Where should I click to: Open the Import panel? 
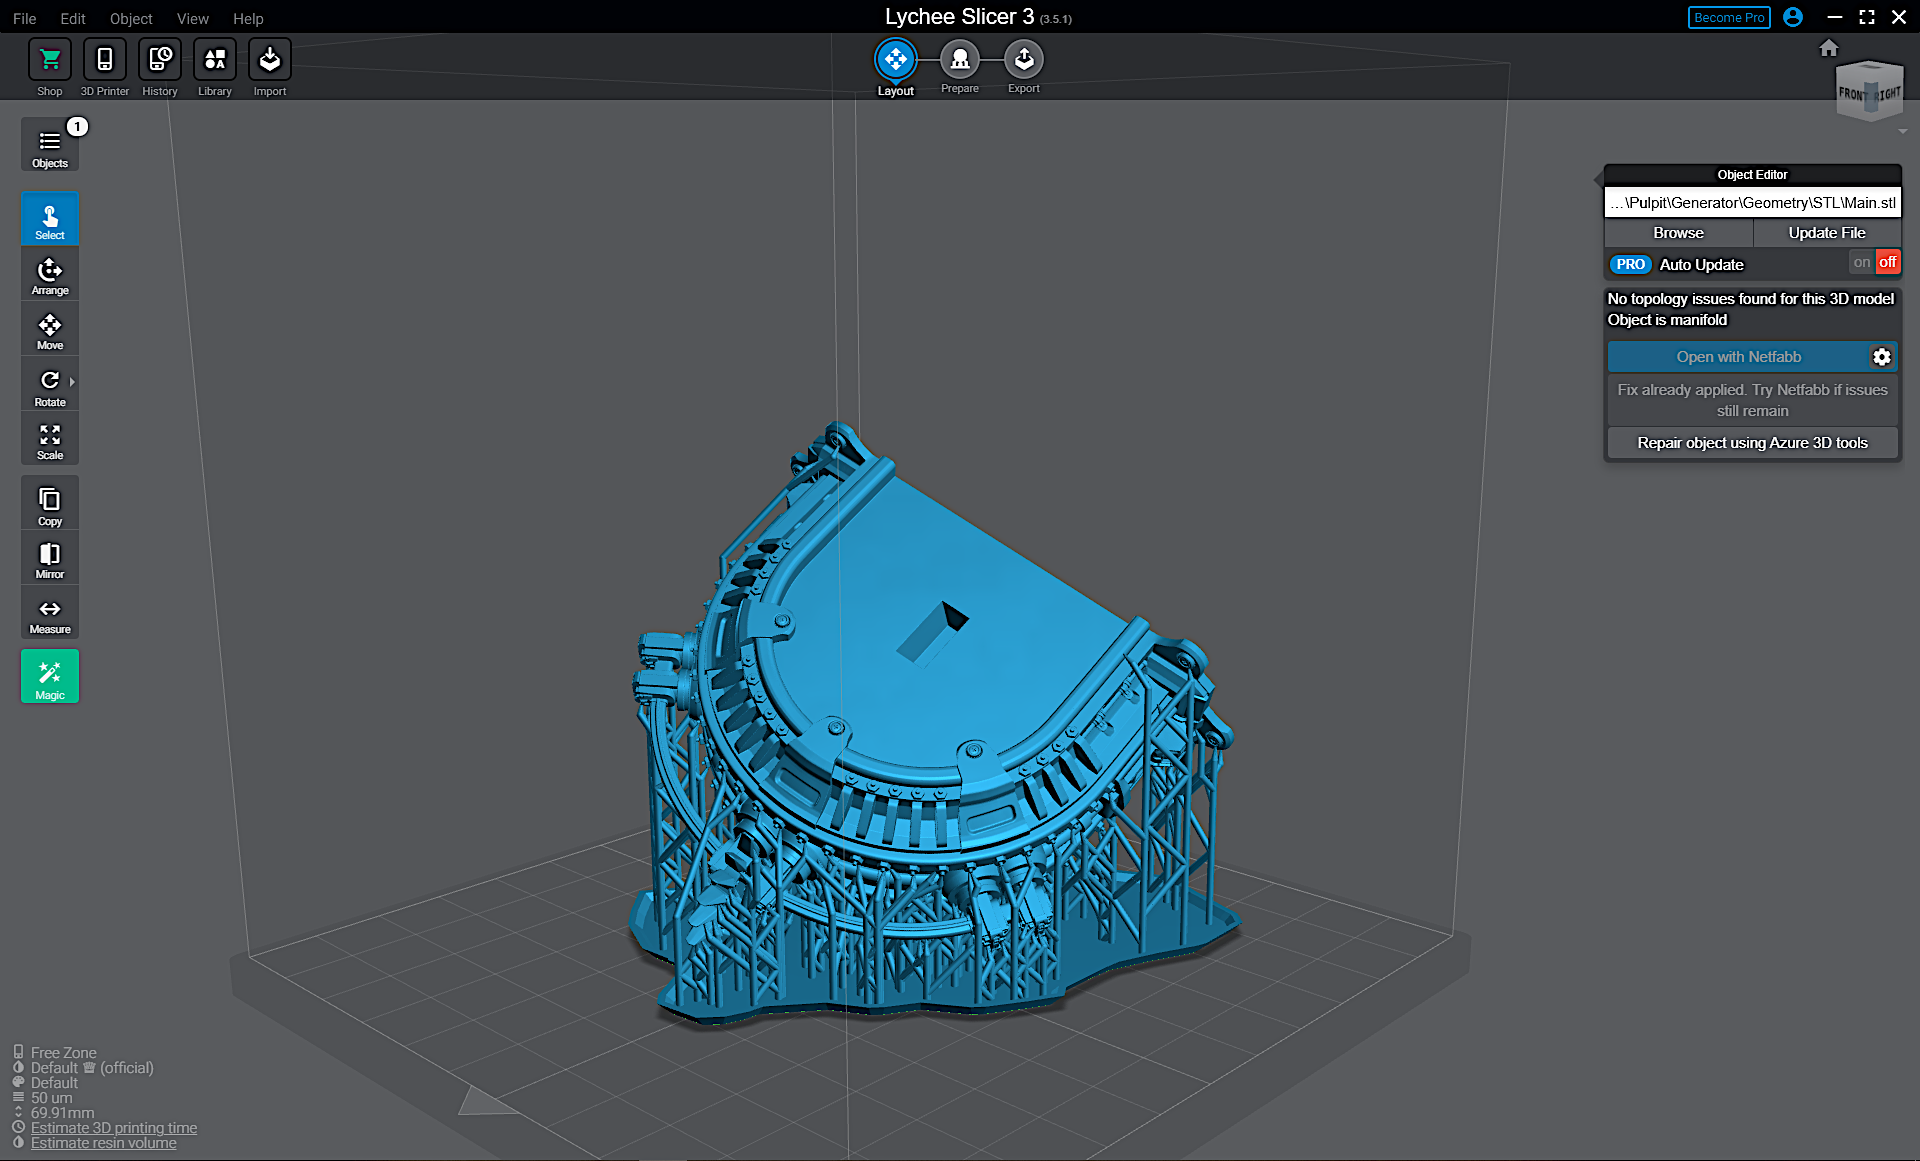coord(269,66)
